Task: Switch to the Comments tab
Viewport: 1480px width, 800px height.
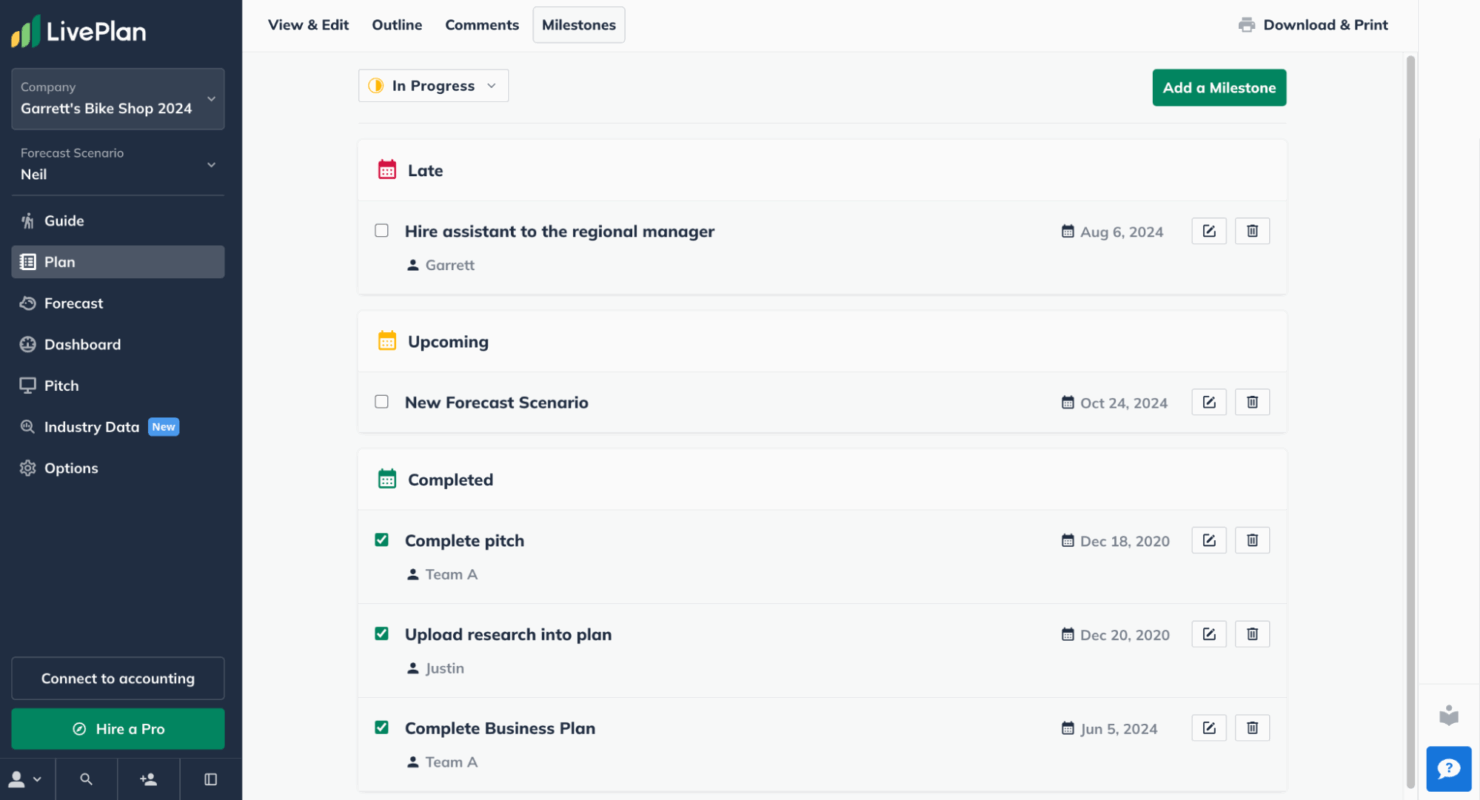Action: click(482, 25)
